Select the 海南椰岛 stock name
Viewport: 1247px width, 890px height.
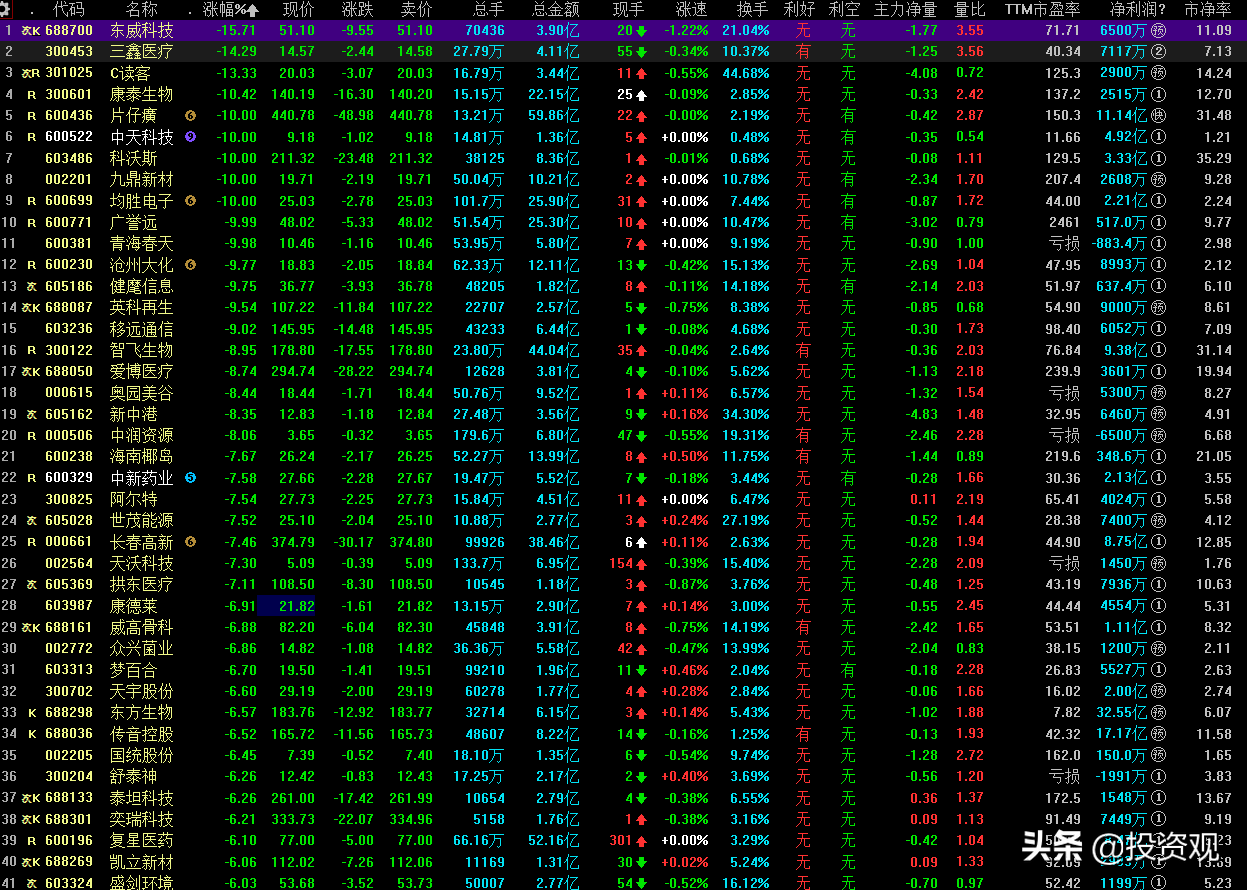(x=141, y=457)
